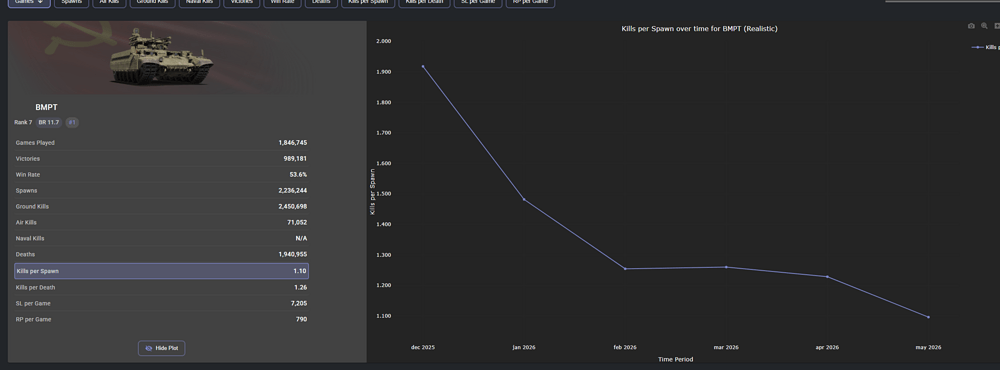
Task: Click the BMPT vehicle name
Action: (x=46, y=107)
